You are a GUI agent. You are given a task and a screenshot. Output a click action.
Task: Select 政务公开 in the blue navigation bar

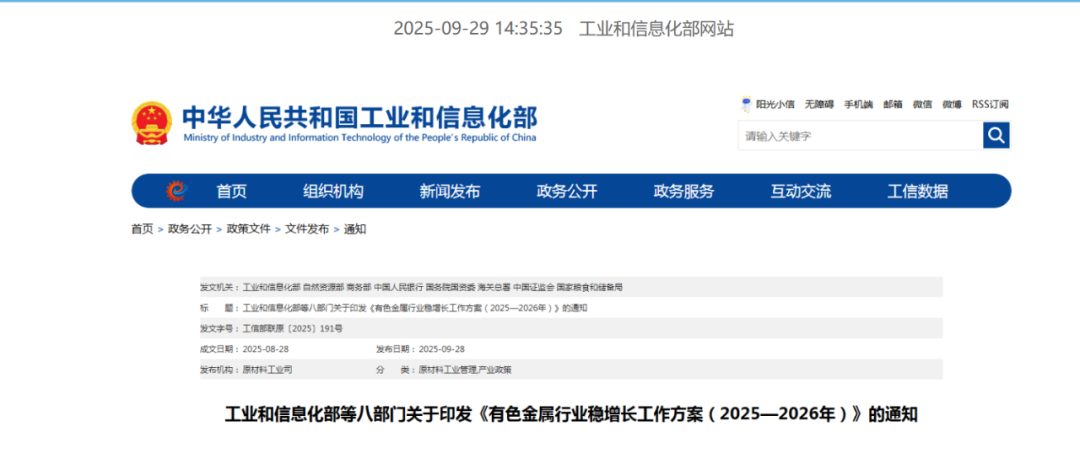click(567, 191)
